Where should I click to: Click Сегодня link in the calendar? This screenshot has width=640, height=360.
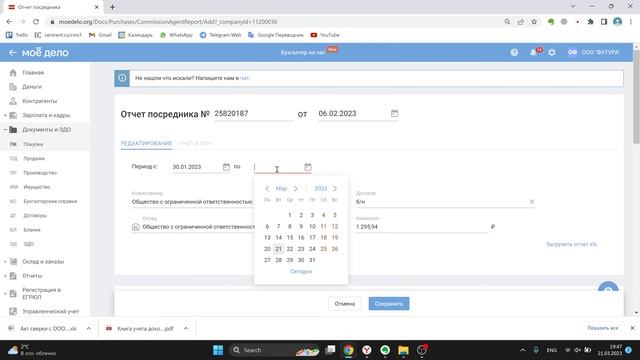[x=301, y=271]
